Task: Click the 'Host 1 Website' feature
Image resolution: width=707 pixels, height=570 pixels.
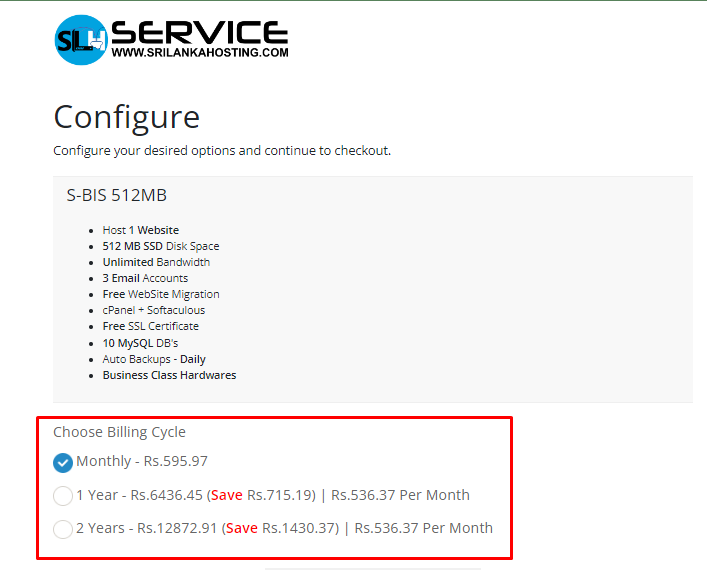Action: click(x=141, y=230)
